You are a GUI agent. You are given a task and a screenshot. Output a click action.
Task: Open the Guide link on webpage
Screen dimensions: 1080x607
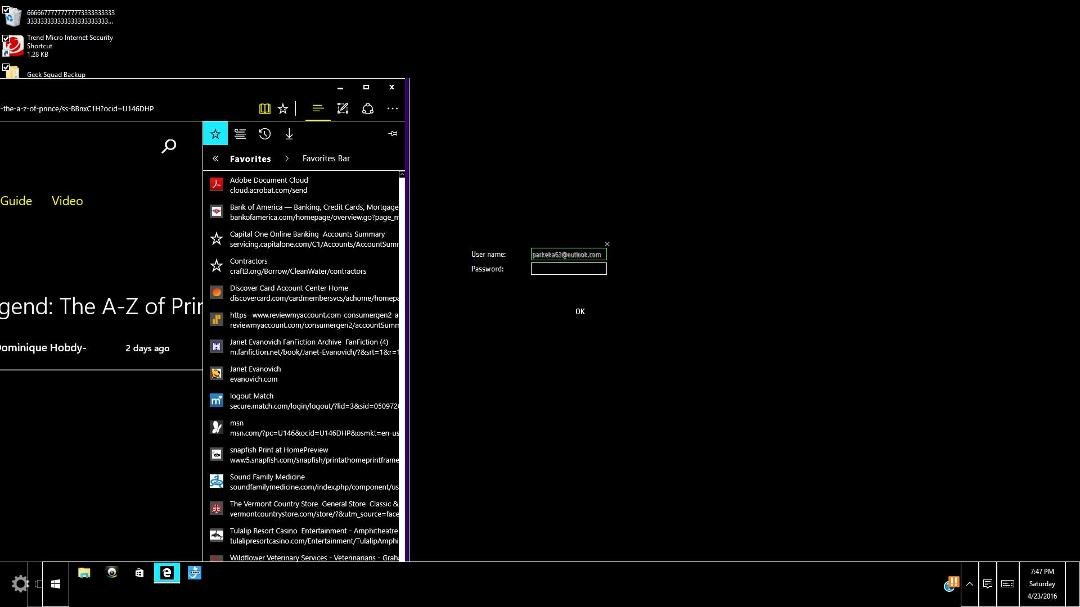point(16,200)
